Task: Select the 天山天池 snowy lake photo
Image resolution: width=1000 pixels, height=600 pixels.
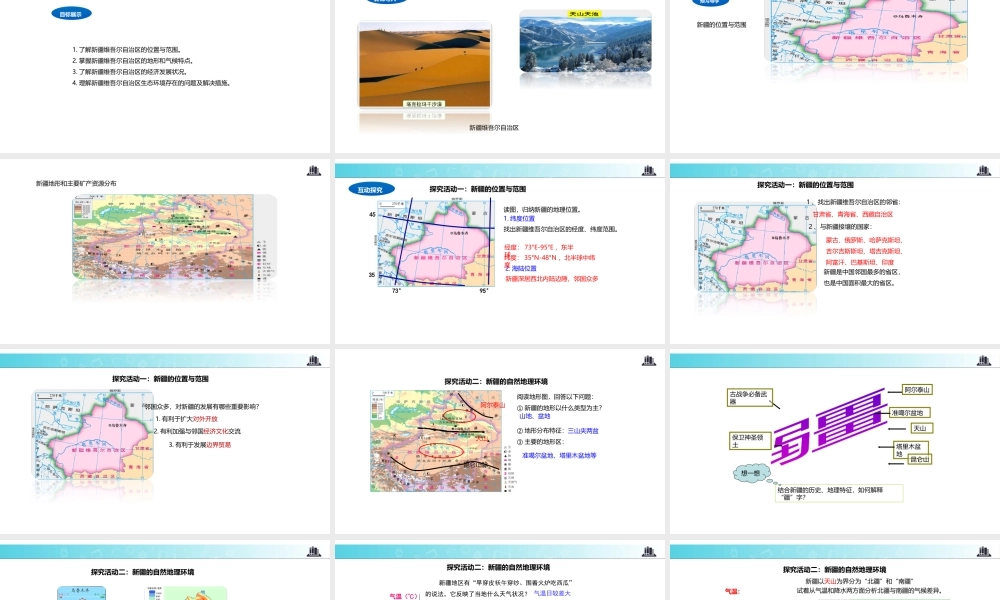Action: 585,40
